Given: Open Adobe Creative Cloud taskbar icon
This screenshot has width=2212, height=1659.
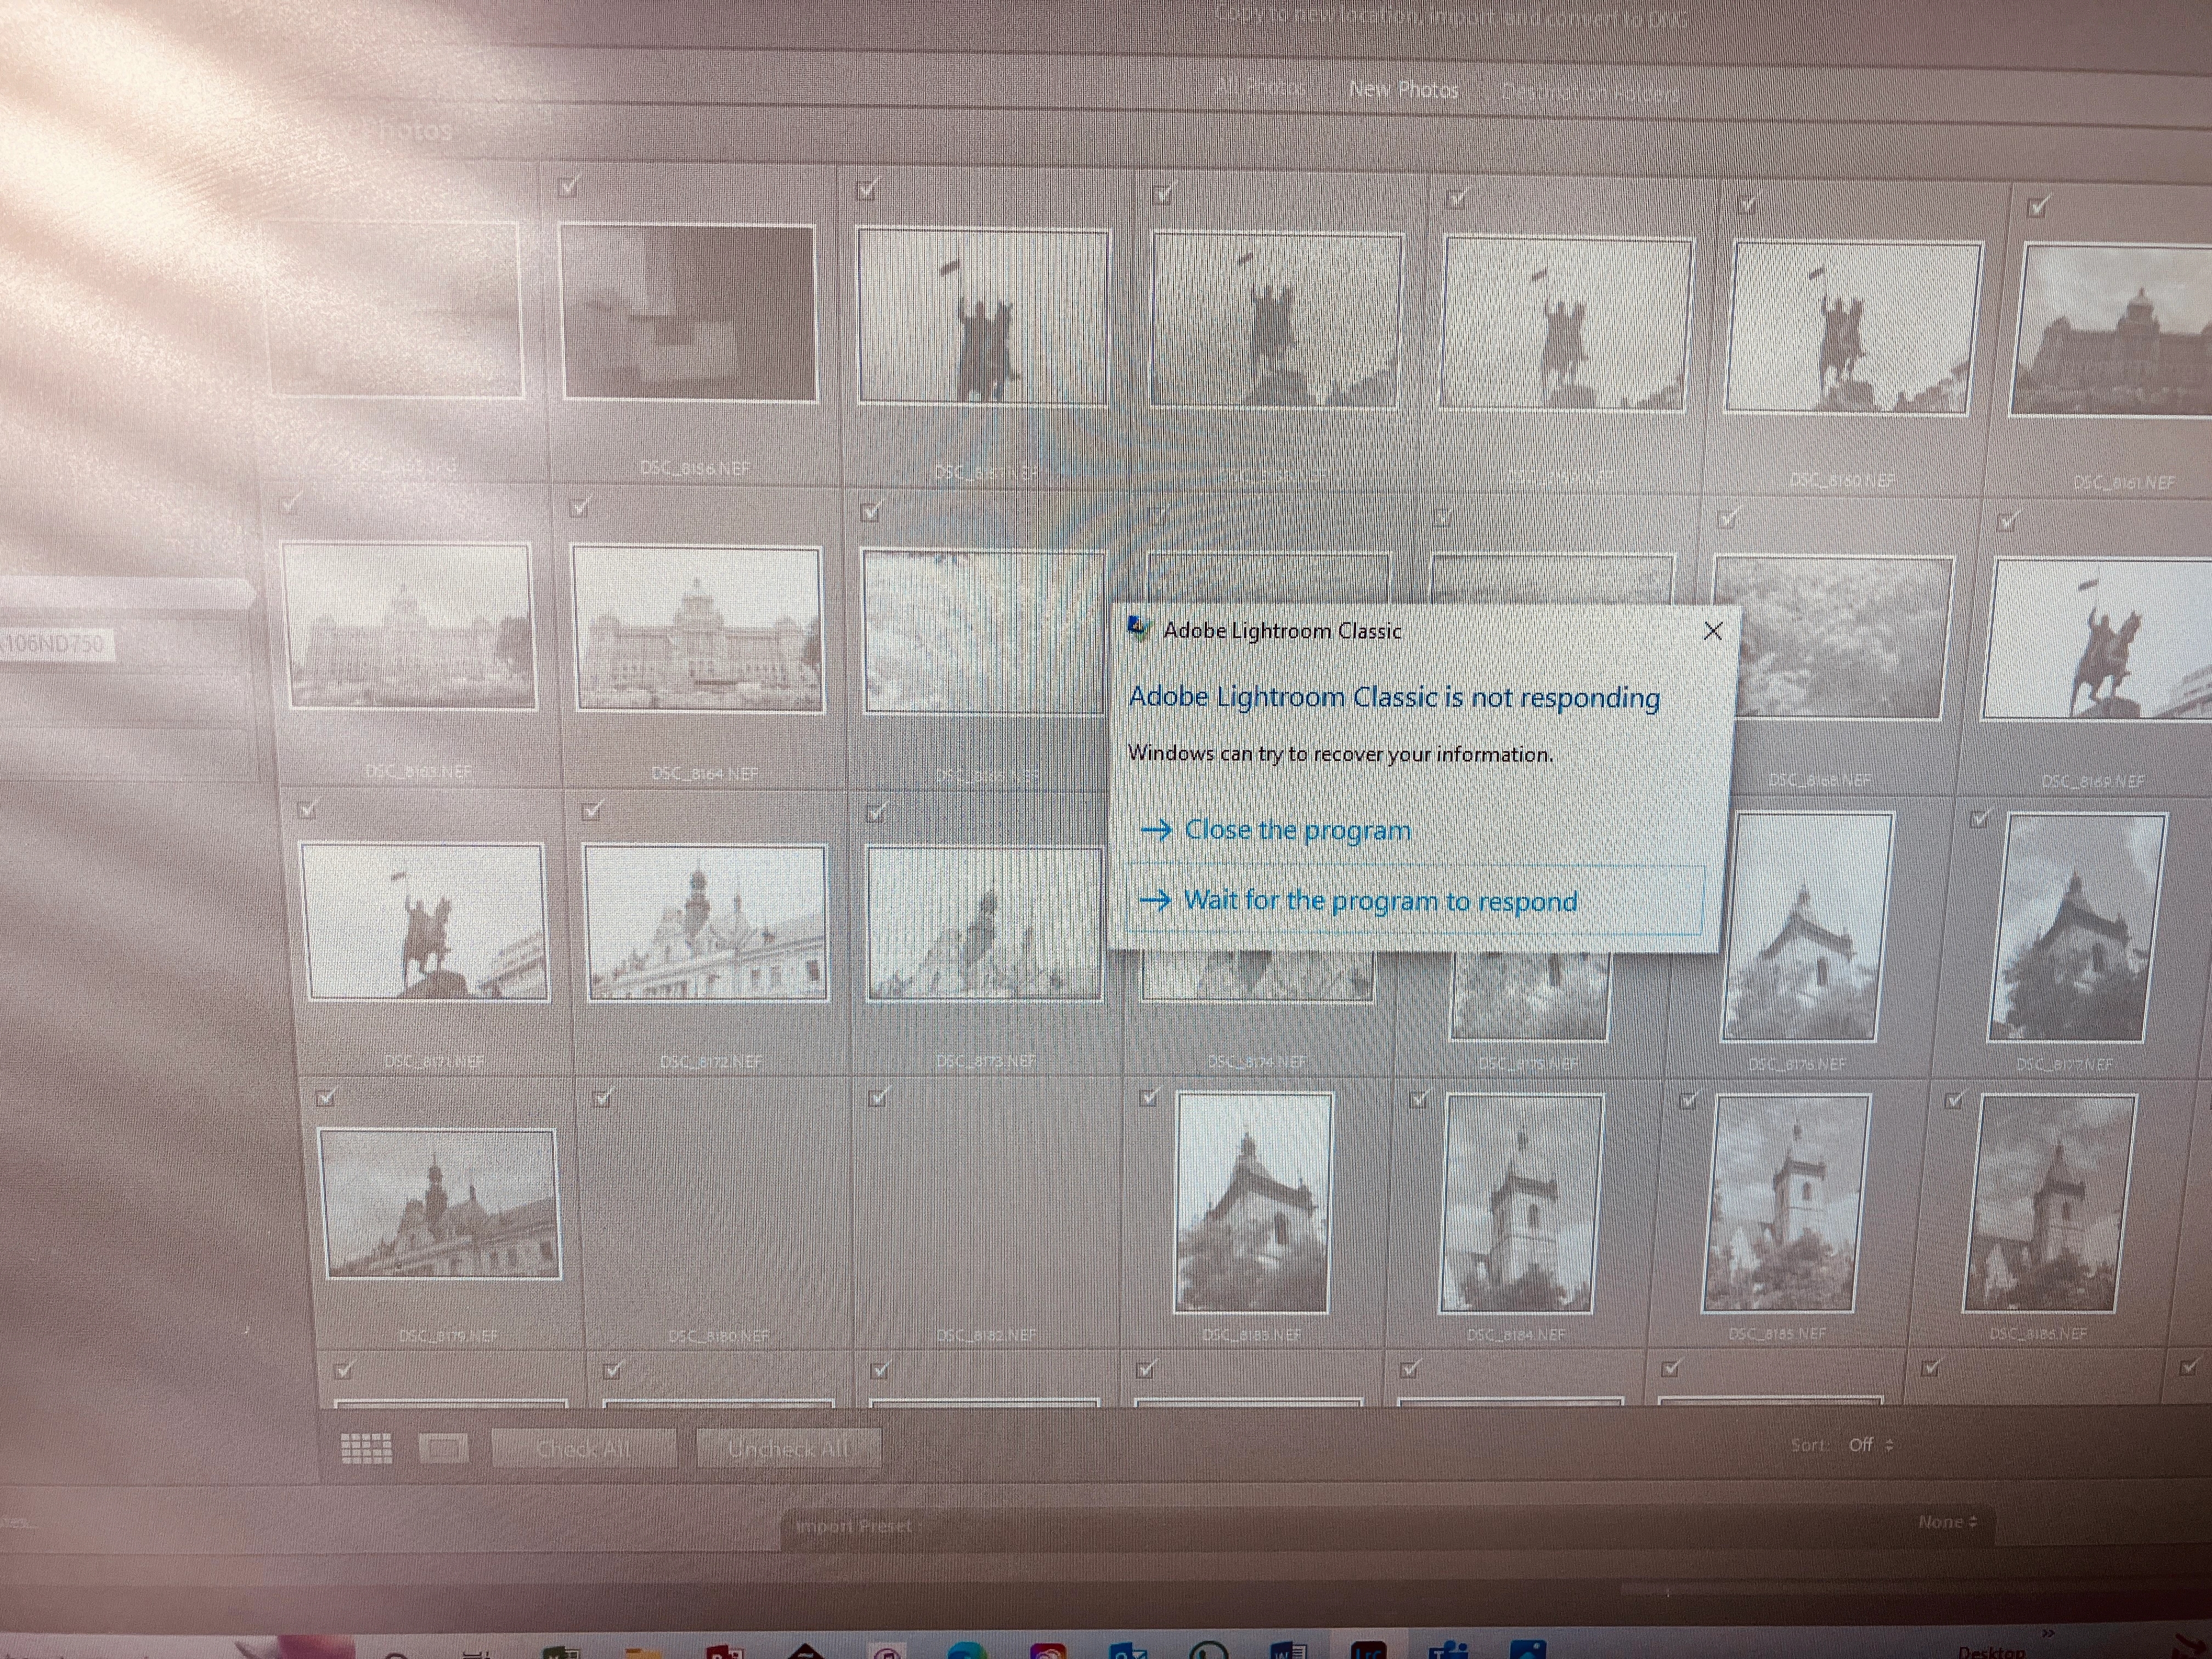Looking at the screenshot, I should [1047, 1651].
